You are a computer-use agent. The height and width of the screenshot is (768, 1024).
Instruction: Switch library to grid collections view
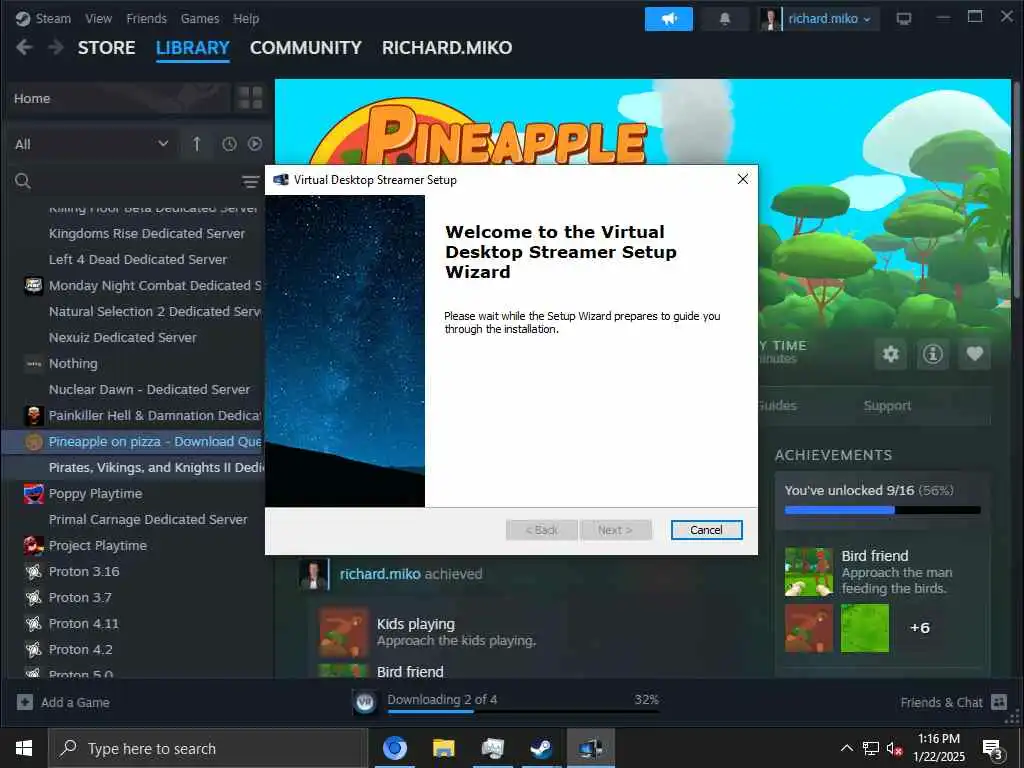[250, 99]
